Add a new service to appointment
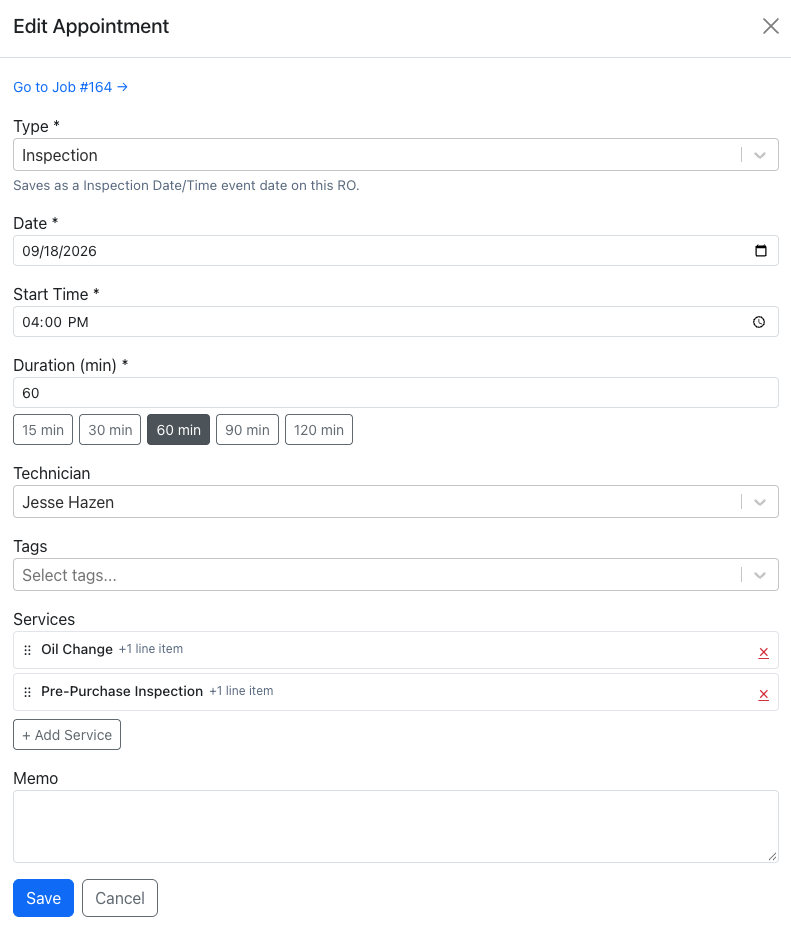791x925 pixels. (67, 734)
